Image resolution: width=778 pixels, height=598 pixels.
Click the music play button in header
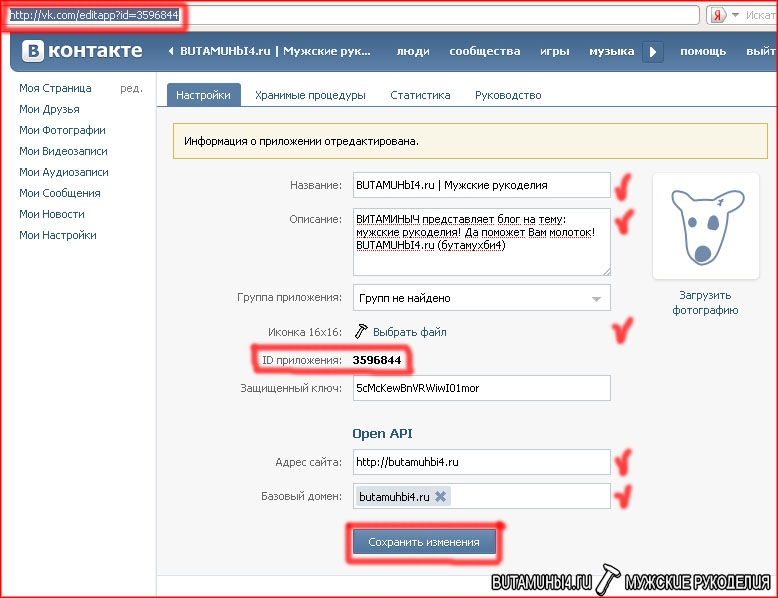(652, 52)
